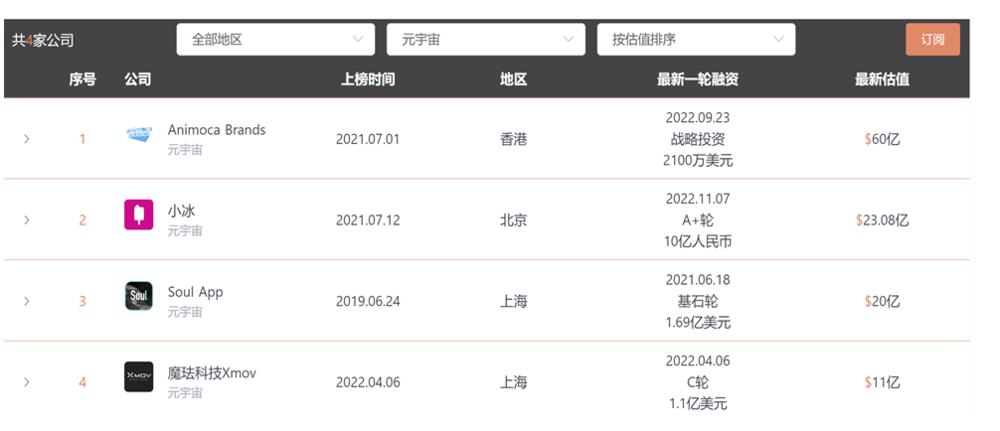The height and width of the screenshot is (431, 1000).
Task: Open the Animoca Brands company link
Action: pyautogui.click(x=217, y=130)
